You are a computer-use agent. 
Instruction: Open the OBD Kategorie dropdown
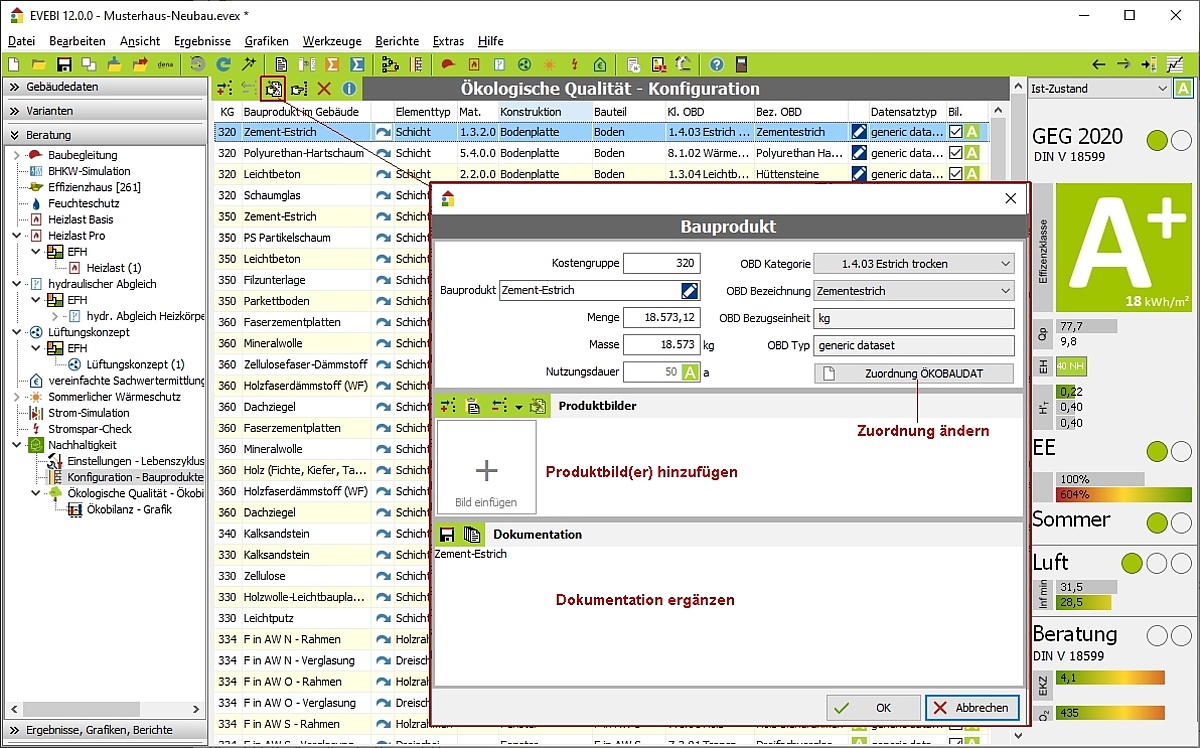pyautogui.click(x=914, y=264)
